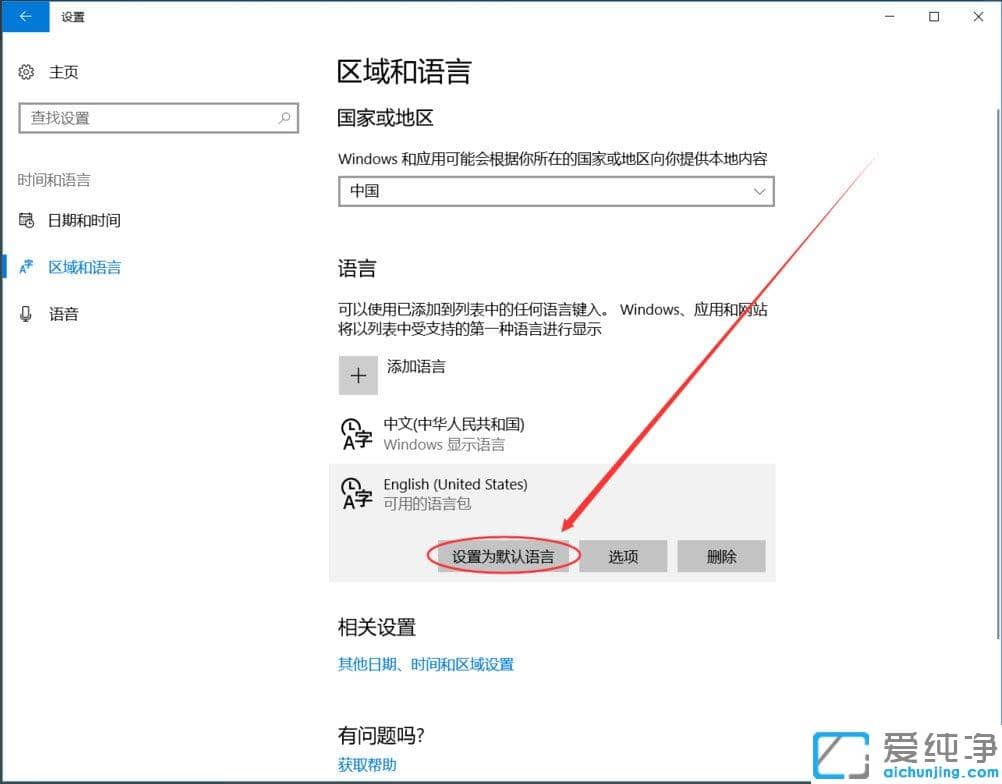Click the plus icon to add a language
Screen dimensions: 1002x784
(x=358, y=375)
